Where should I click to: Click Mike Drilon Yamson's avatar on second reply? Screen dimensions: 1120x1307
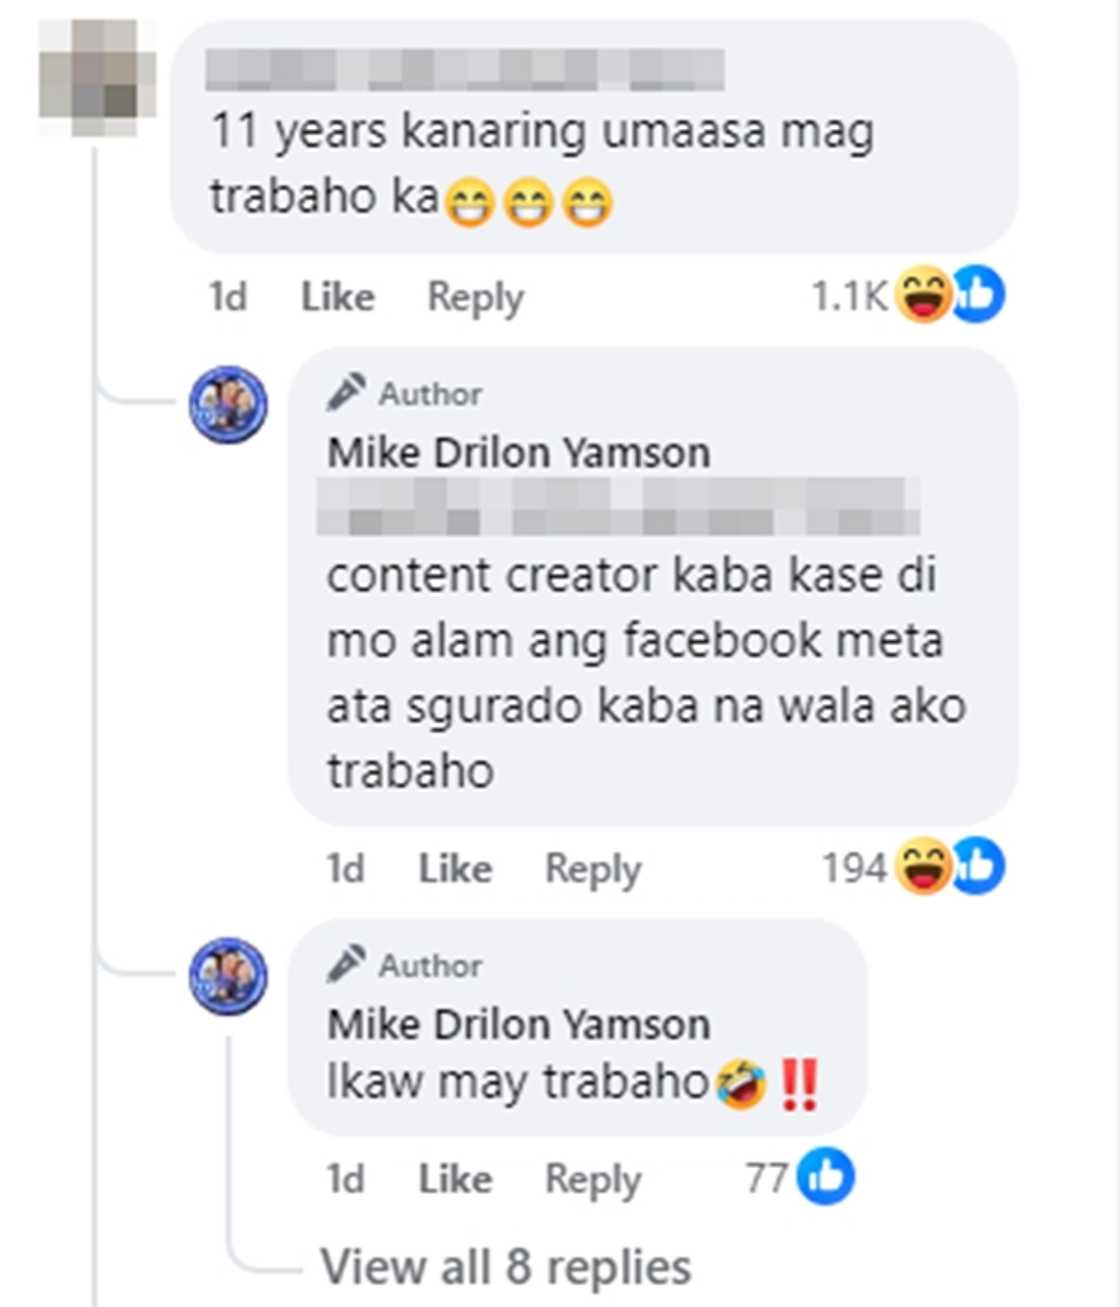[228, 976]
